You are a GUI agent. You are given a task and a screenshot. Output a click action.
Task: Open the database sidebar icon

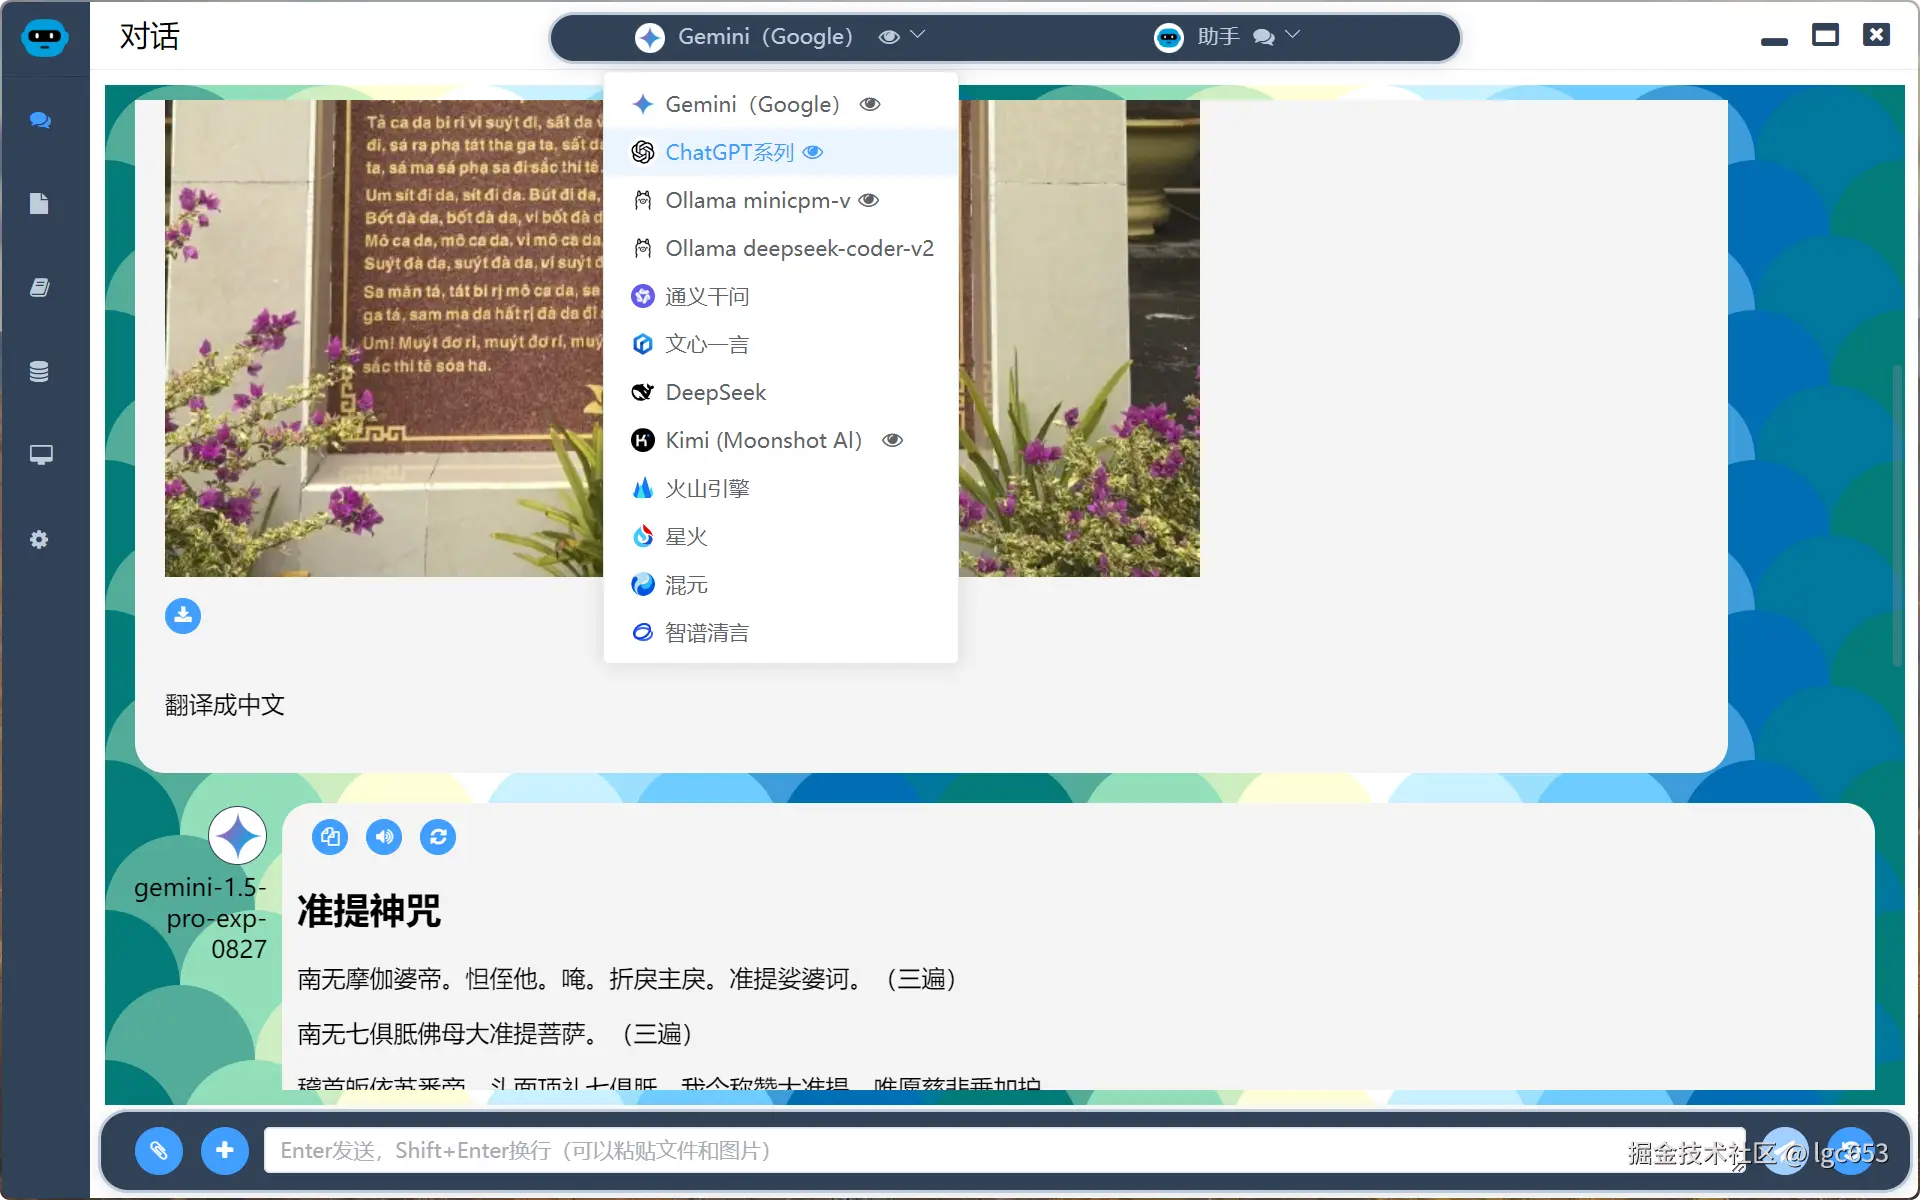tap(40, 371)
